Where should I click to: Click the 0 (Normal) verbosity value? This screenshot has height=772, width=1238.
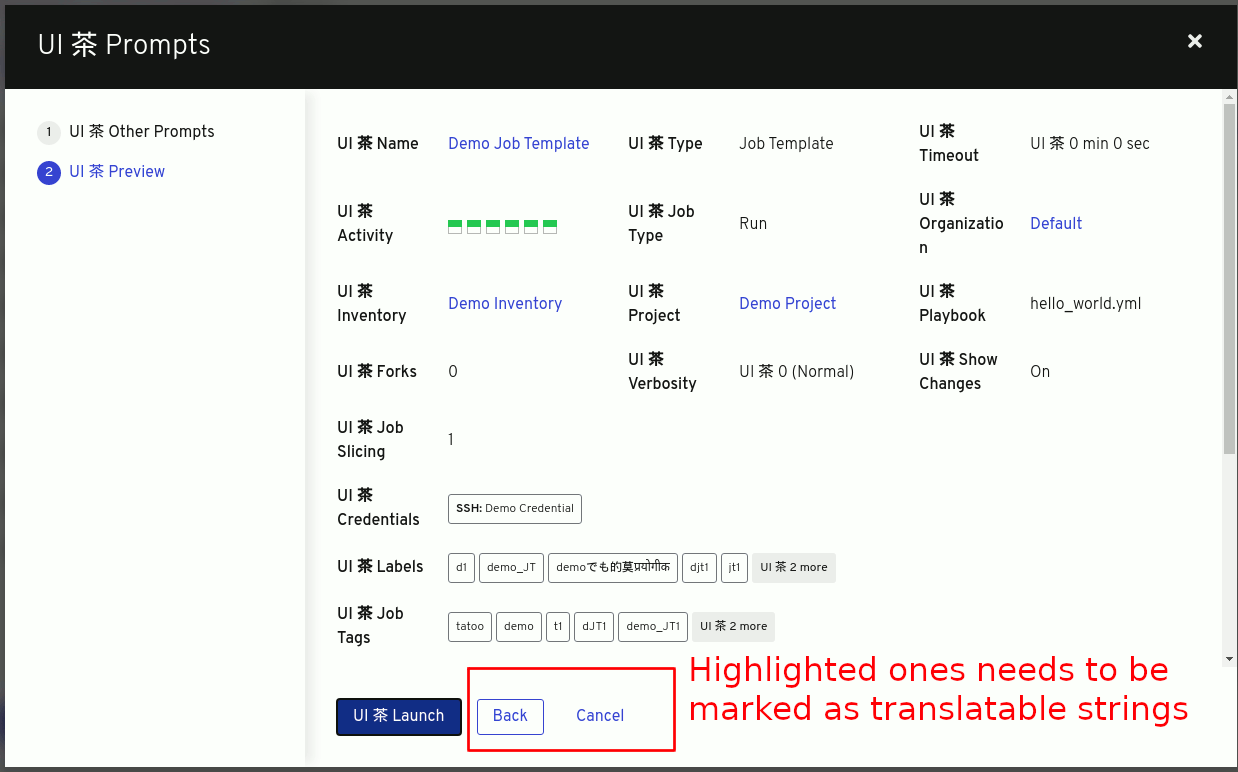pos(797,371)
